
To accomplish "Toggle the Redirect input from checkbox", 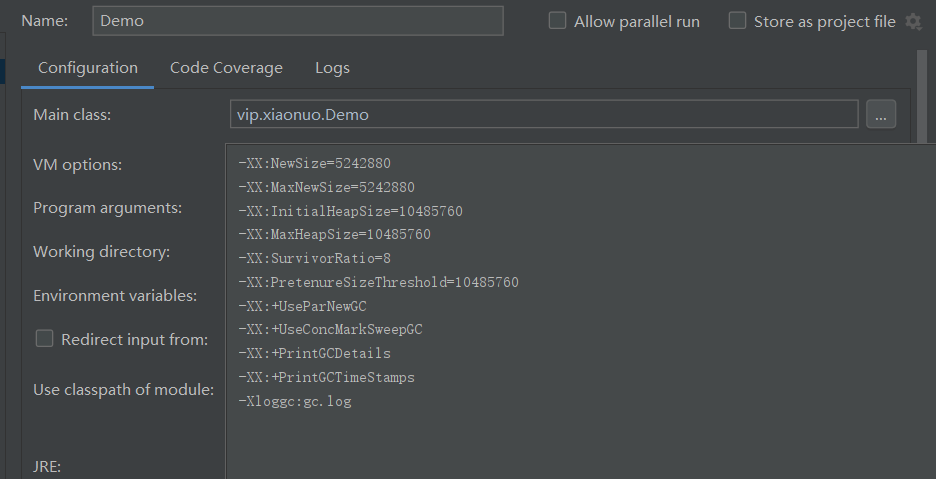I will click(x=44, y=339).
